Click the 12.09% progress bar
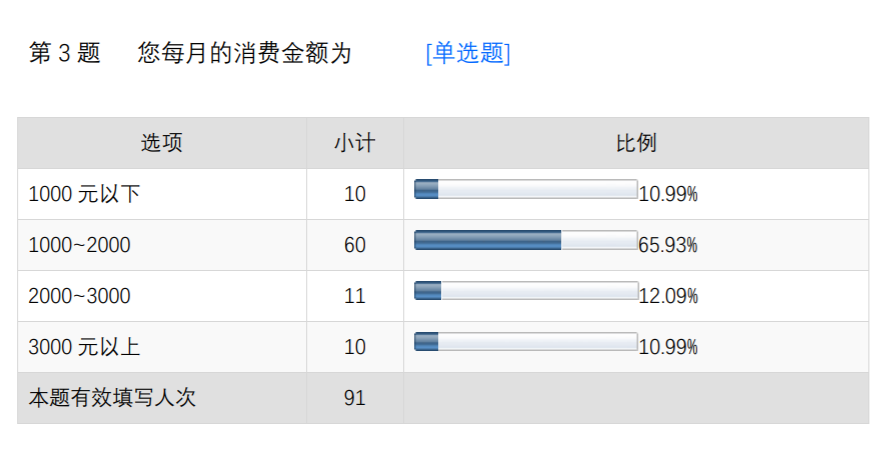This screenshot has height=476, width=887. pyautogui.click(x=526, y=291)
